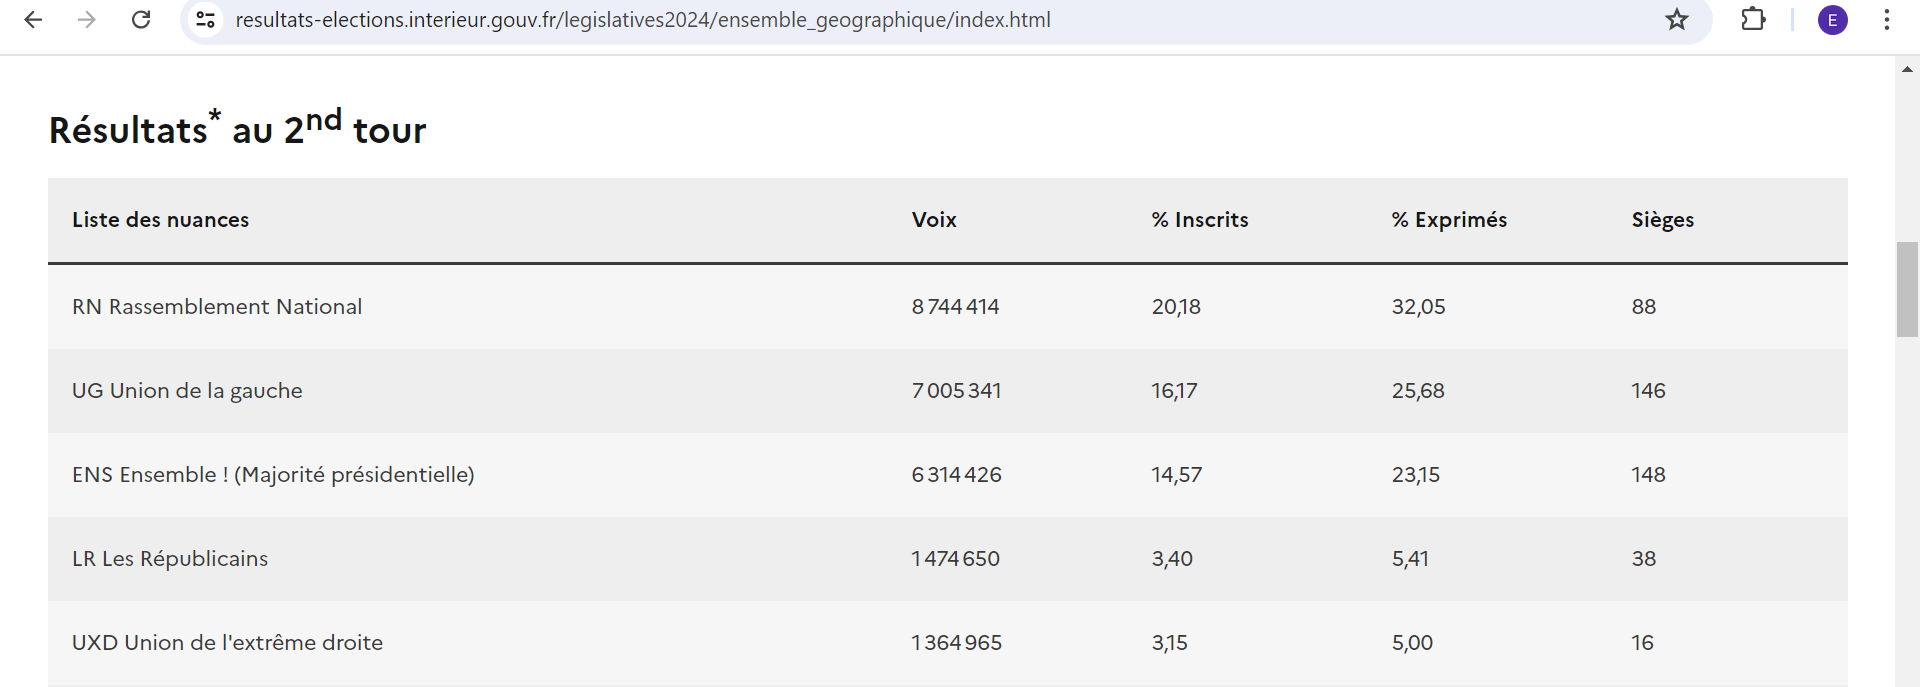Bookmark this page with the star
The image size is (1920, 687).
coord(1677,20)
